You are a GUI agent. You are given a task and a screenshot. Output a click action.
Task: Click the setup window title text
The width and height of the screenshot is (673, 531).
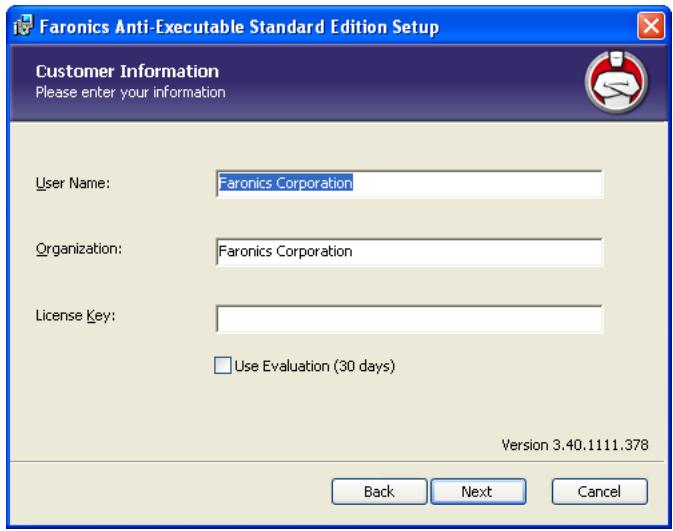pos(239,27)
